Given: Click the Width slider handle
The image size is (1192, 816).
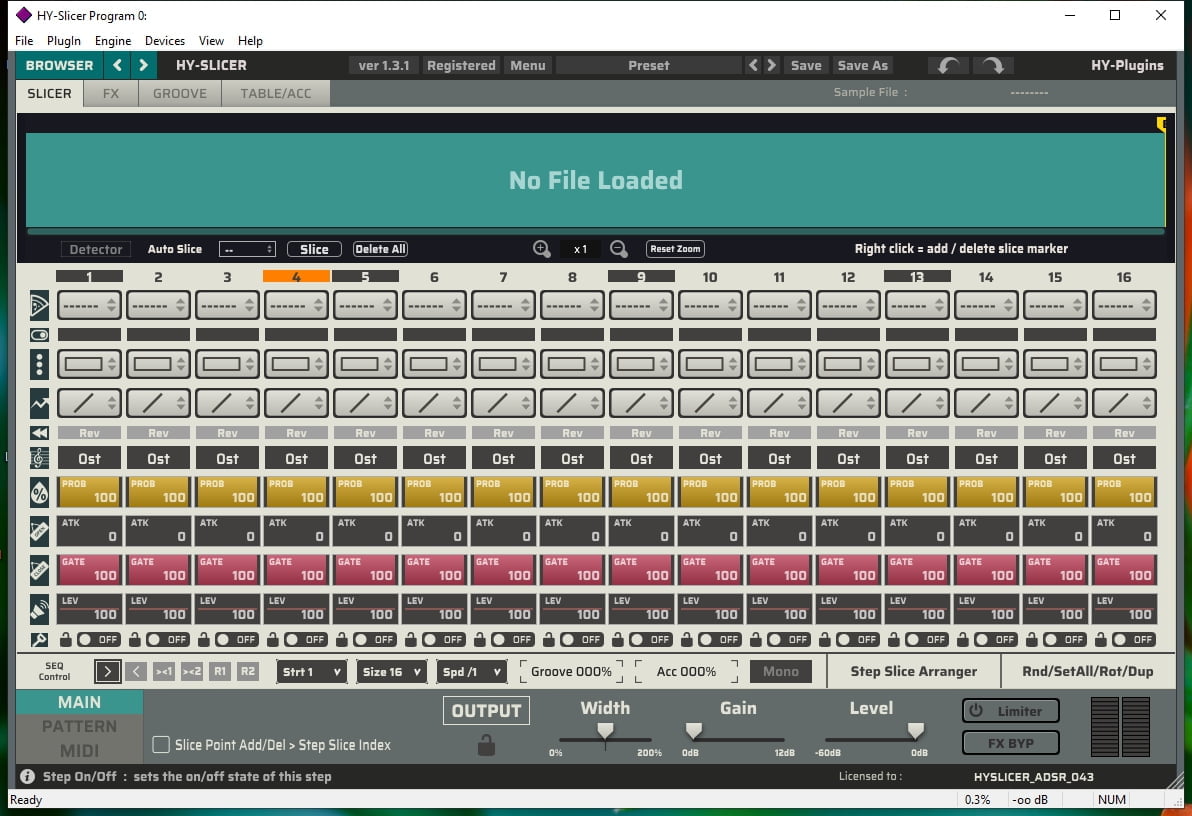Looking at the screenshot, I should [605, 731].
